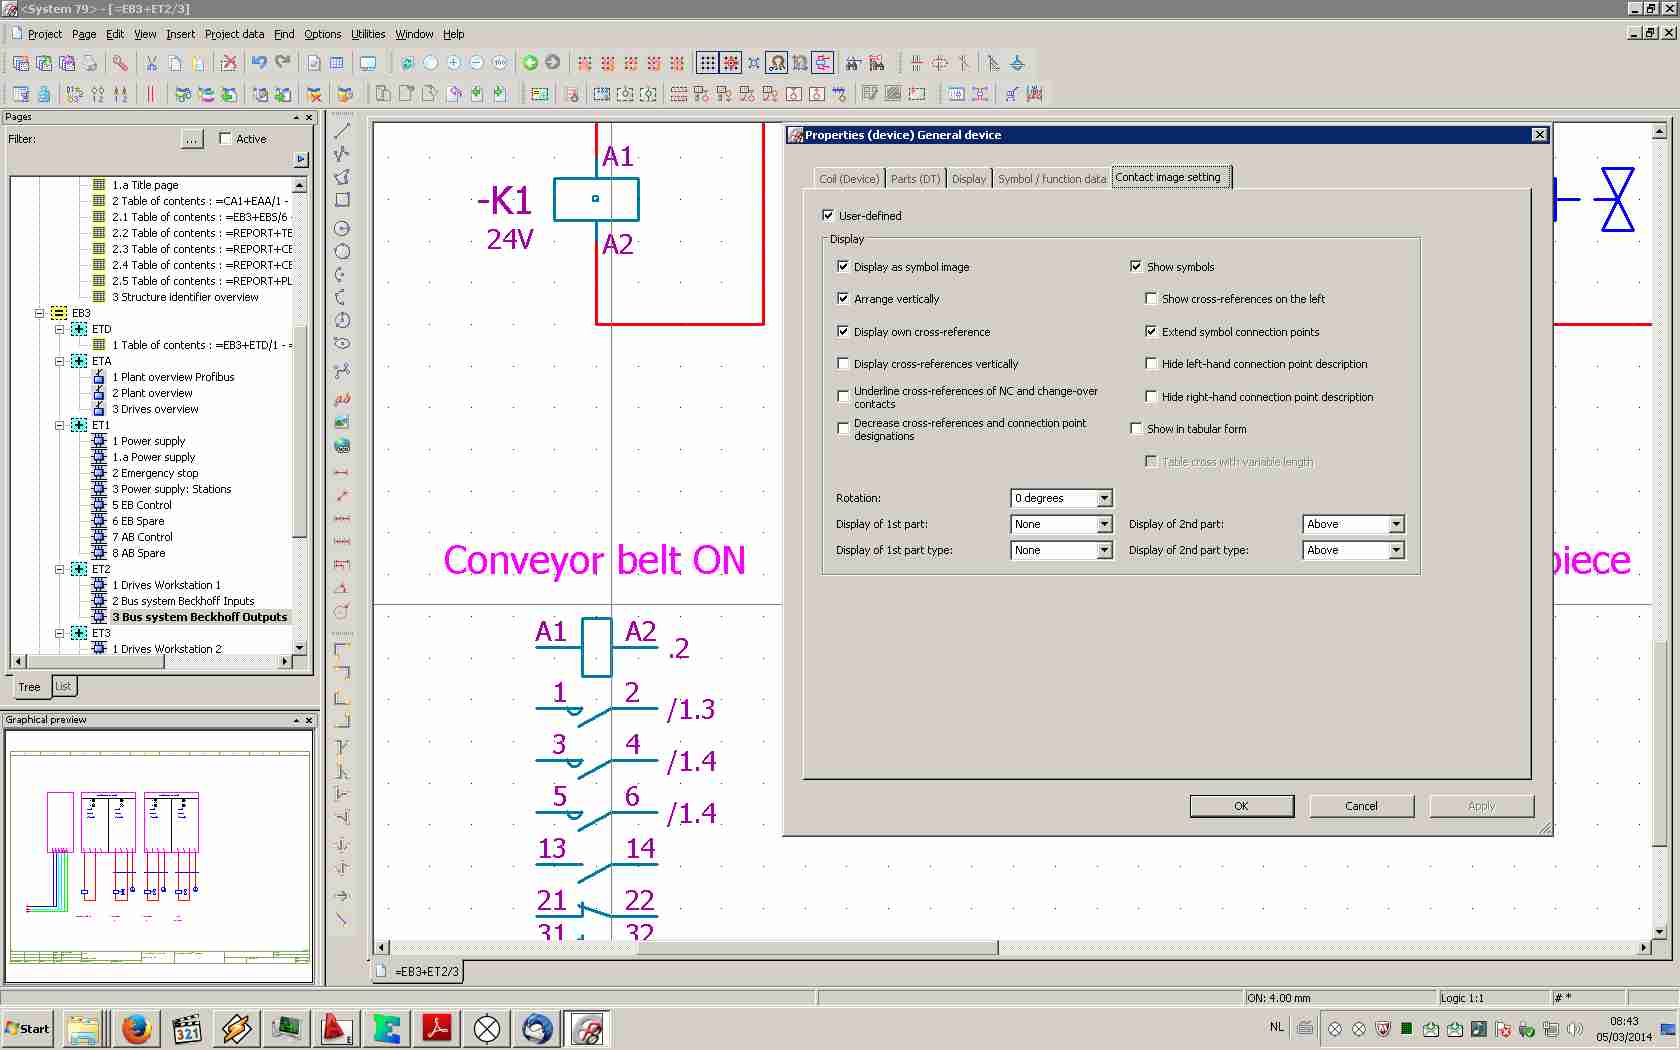Open the Project data menu

coord(234,34)
